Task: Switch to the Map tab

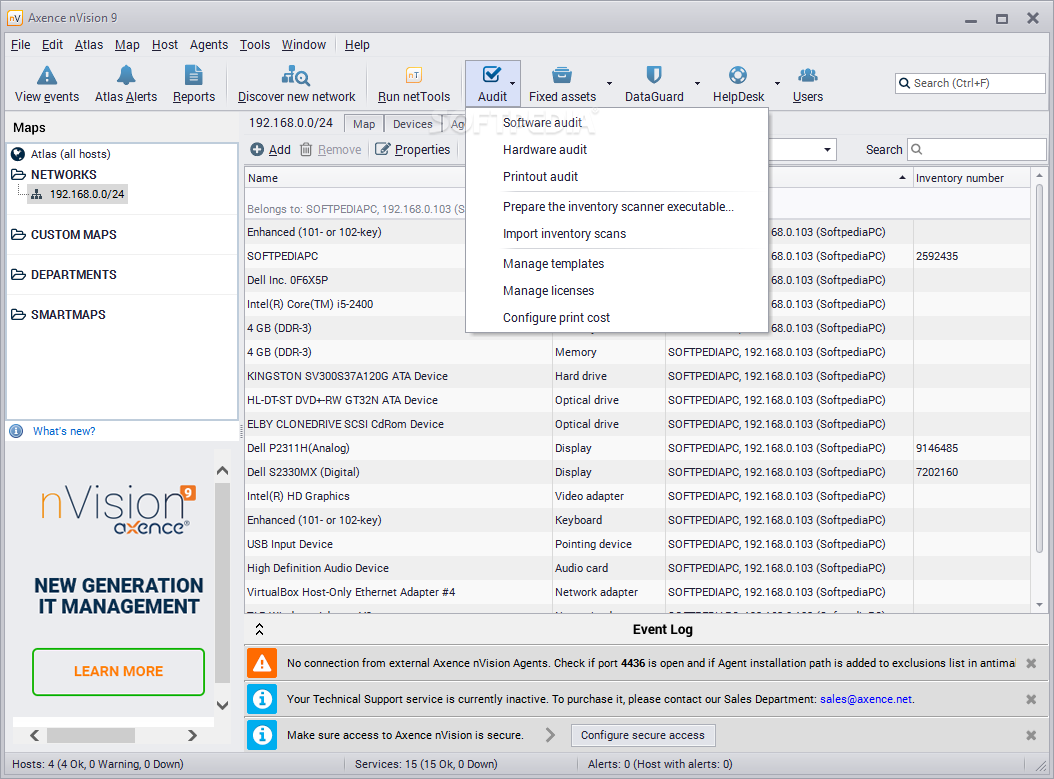Action: (364, 124)
